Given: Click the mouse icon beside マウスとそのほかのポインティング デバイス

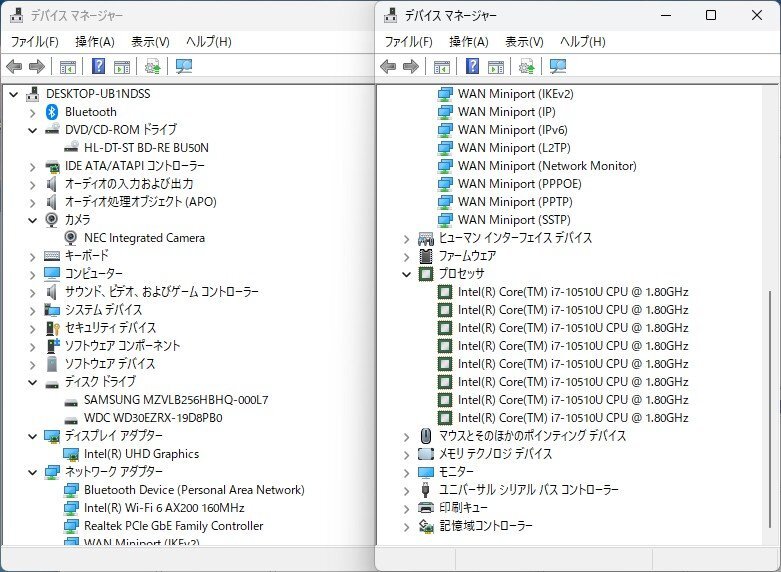Looking at the screenshot, I should click(425, 435).
